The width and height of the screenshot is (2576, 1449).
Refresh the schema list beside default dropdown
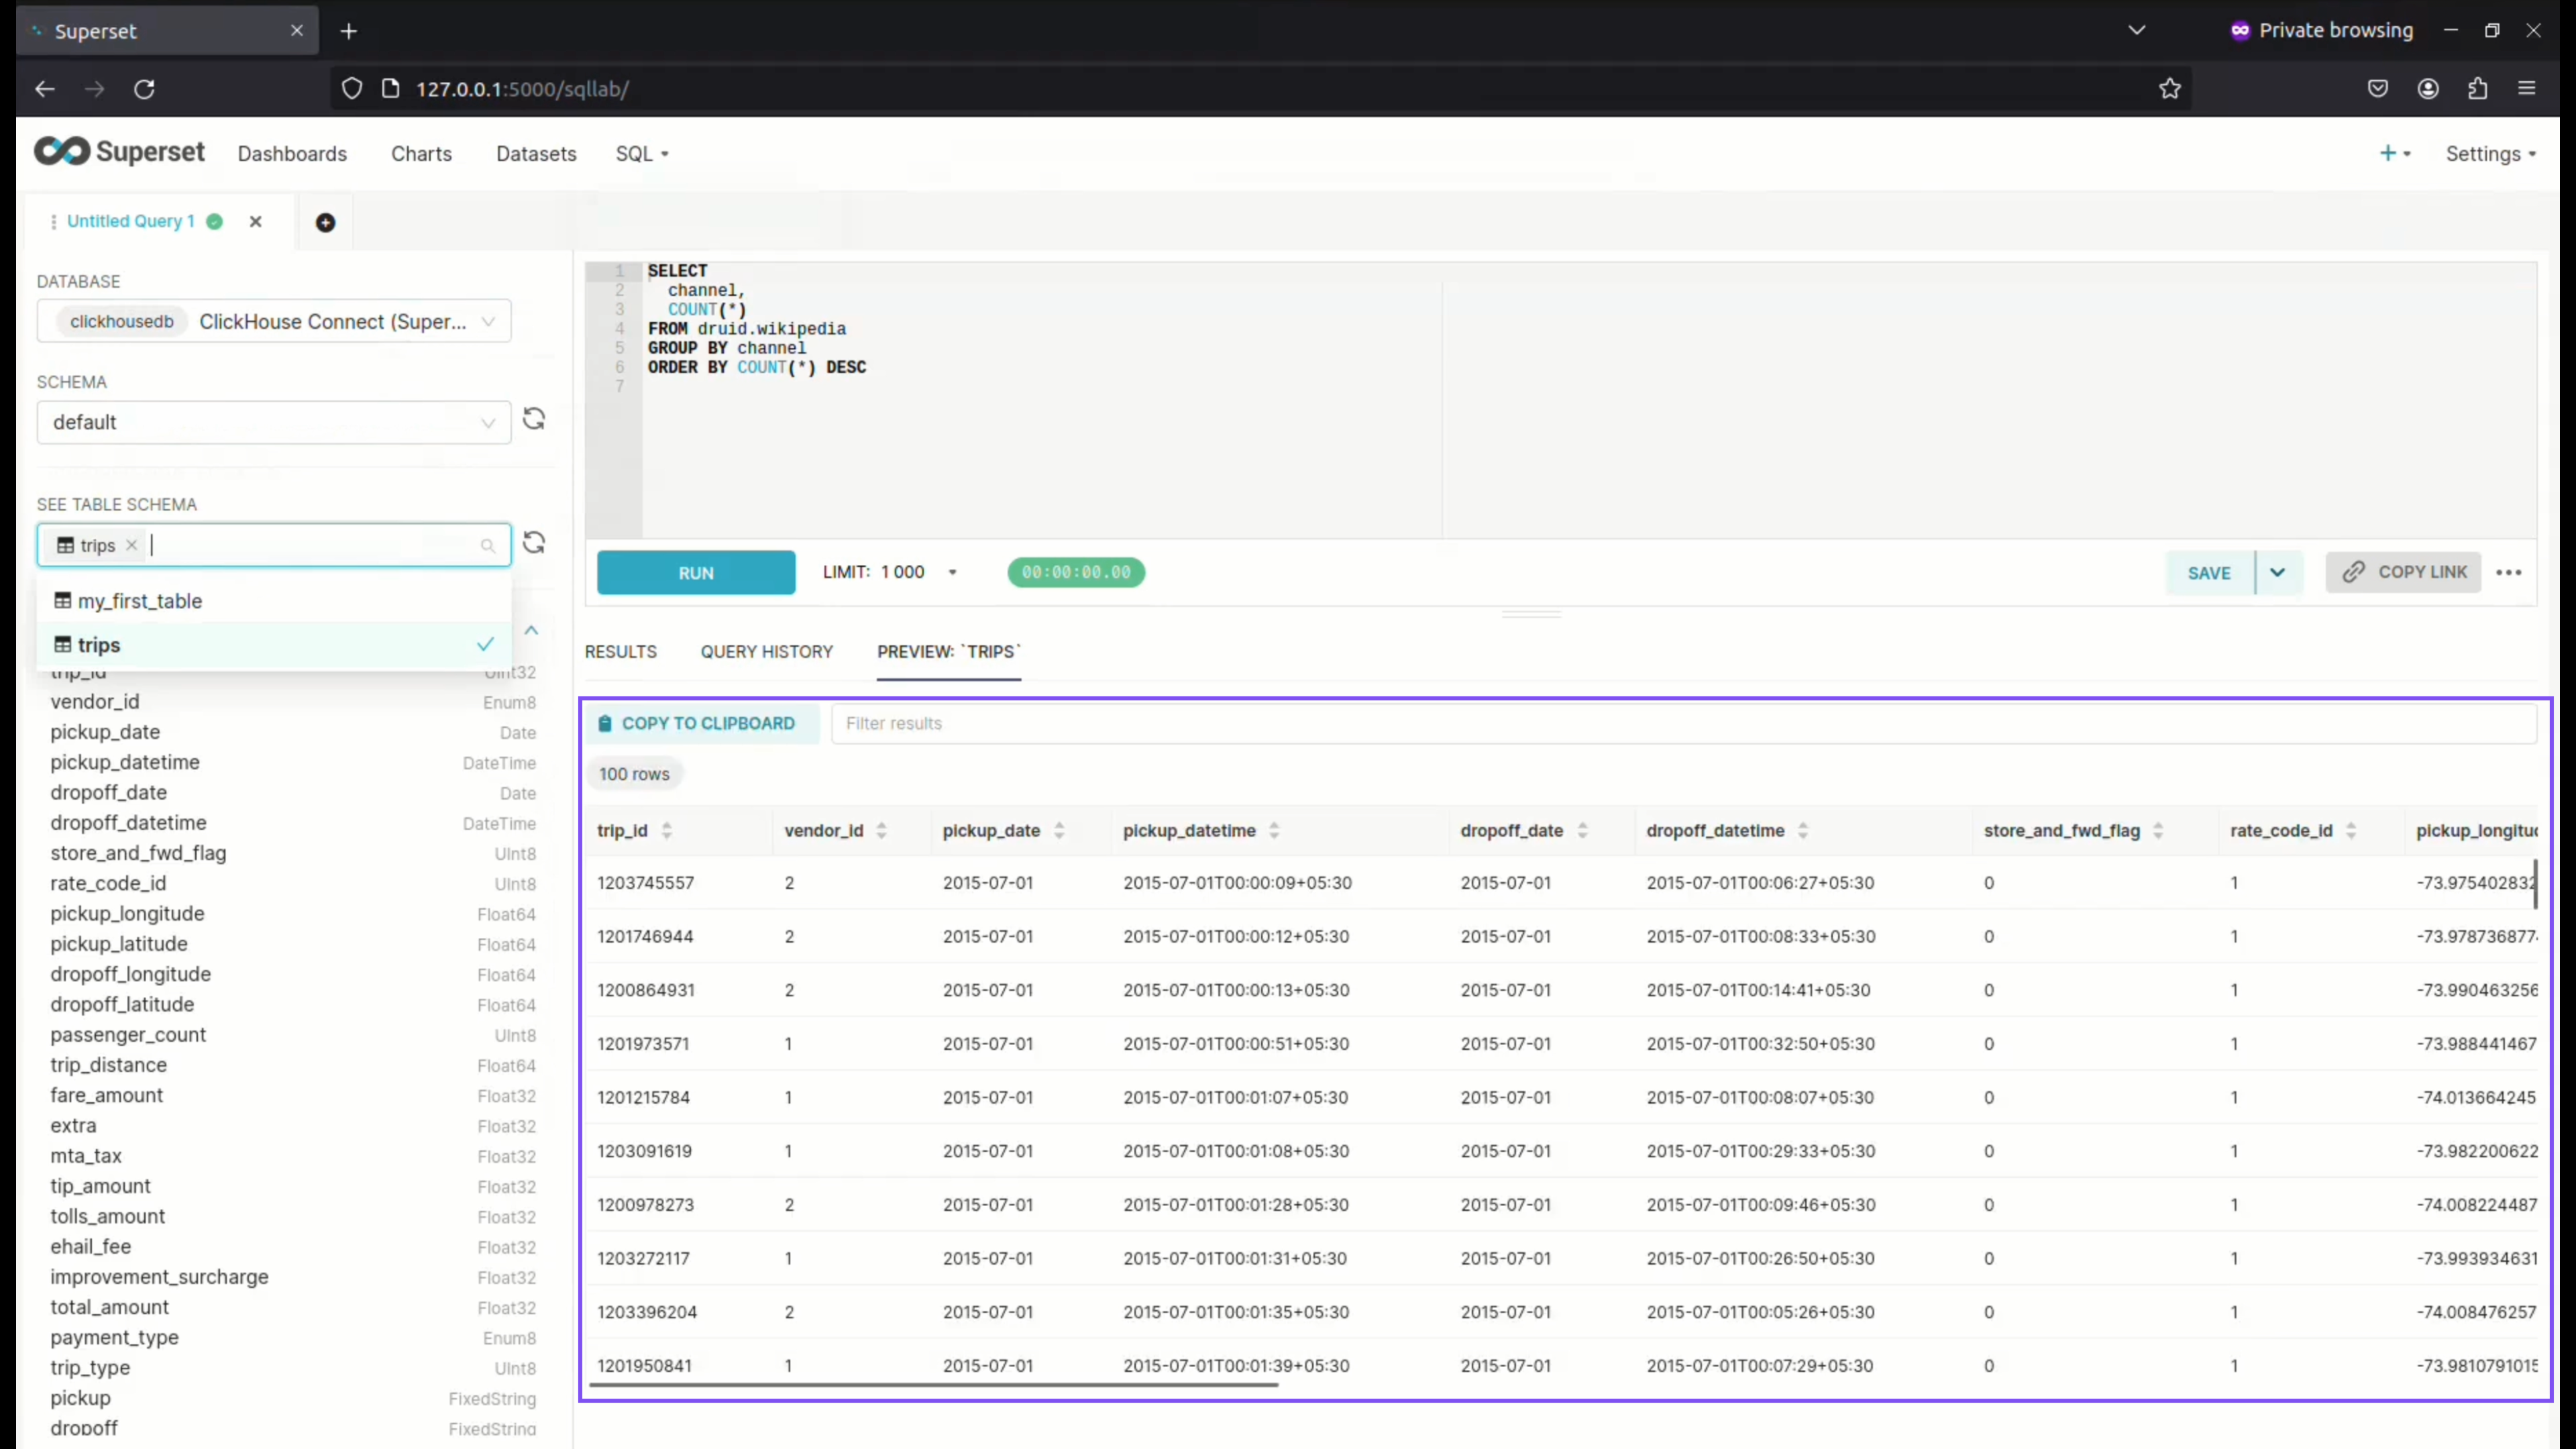click(533, 419)
